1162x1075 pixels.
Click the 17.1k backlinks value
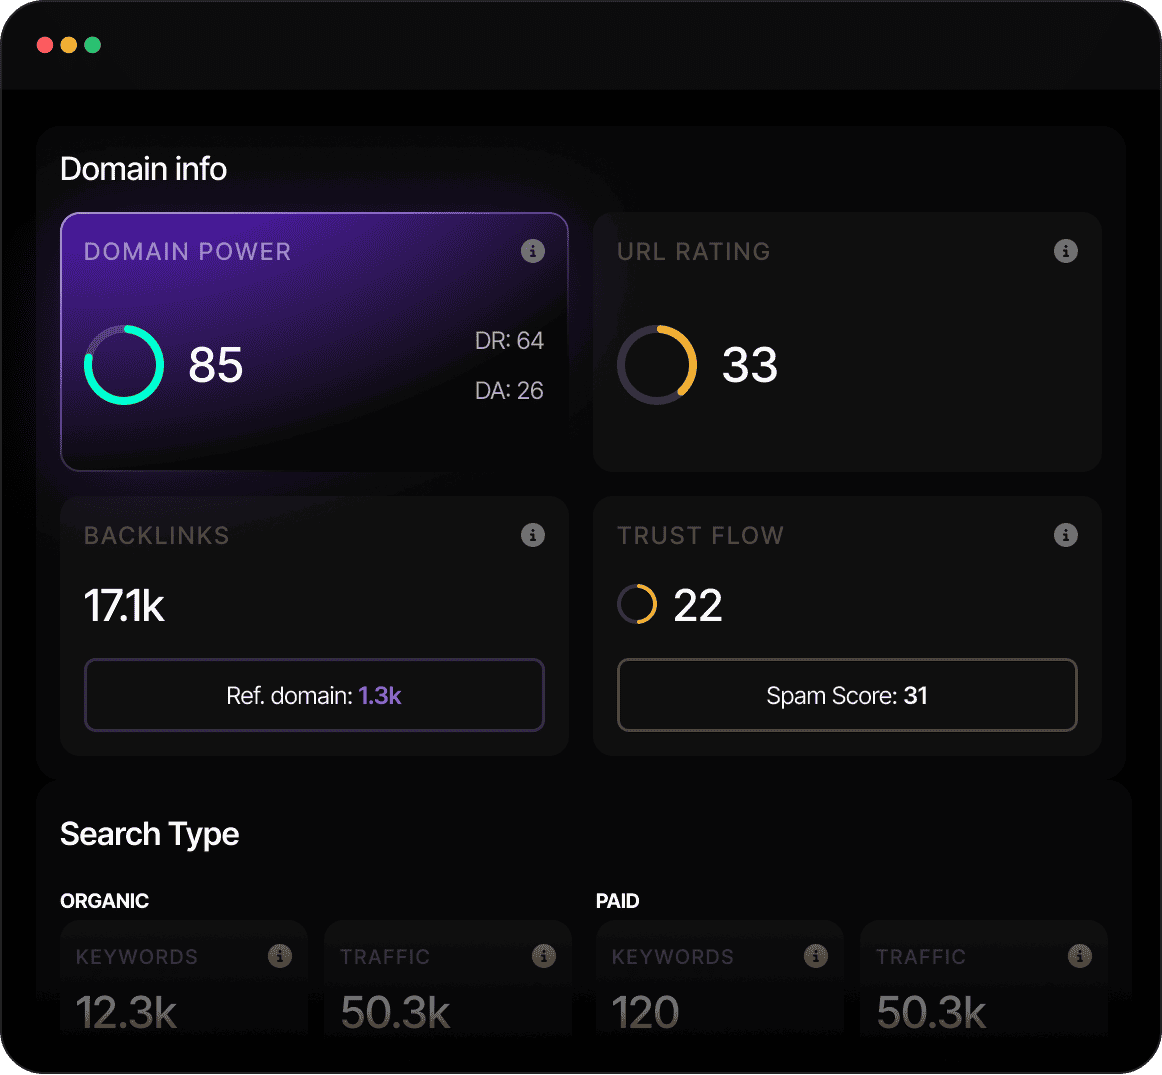pos(124,606)
